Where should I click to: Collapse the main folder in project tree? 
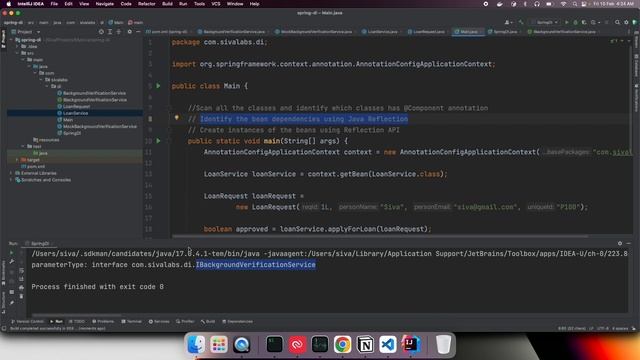[x=23, y=60]
